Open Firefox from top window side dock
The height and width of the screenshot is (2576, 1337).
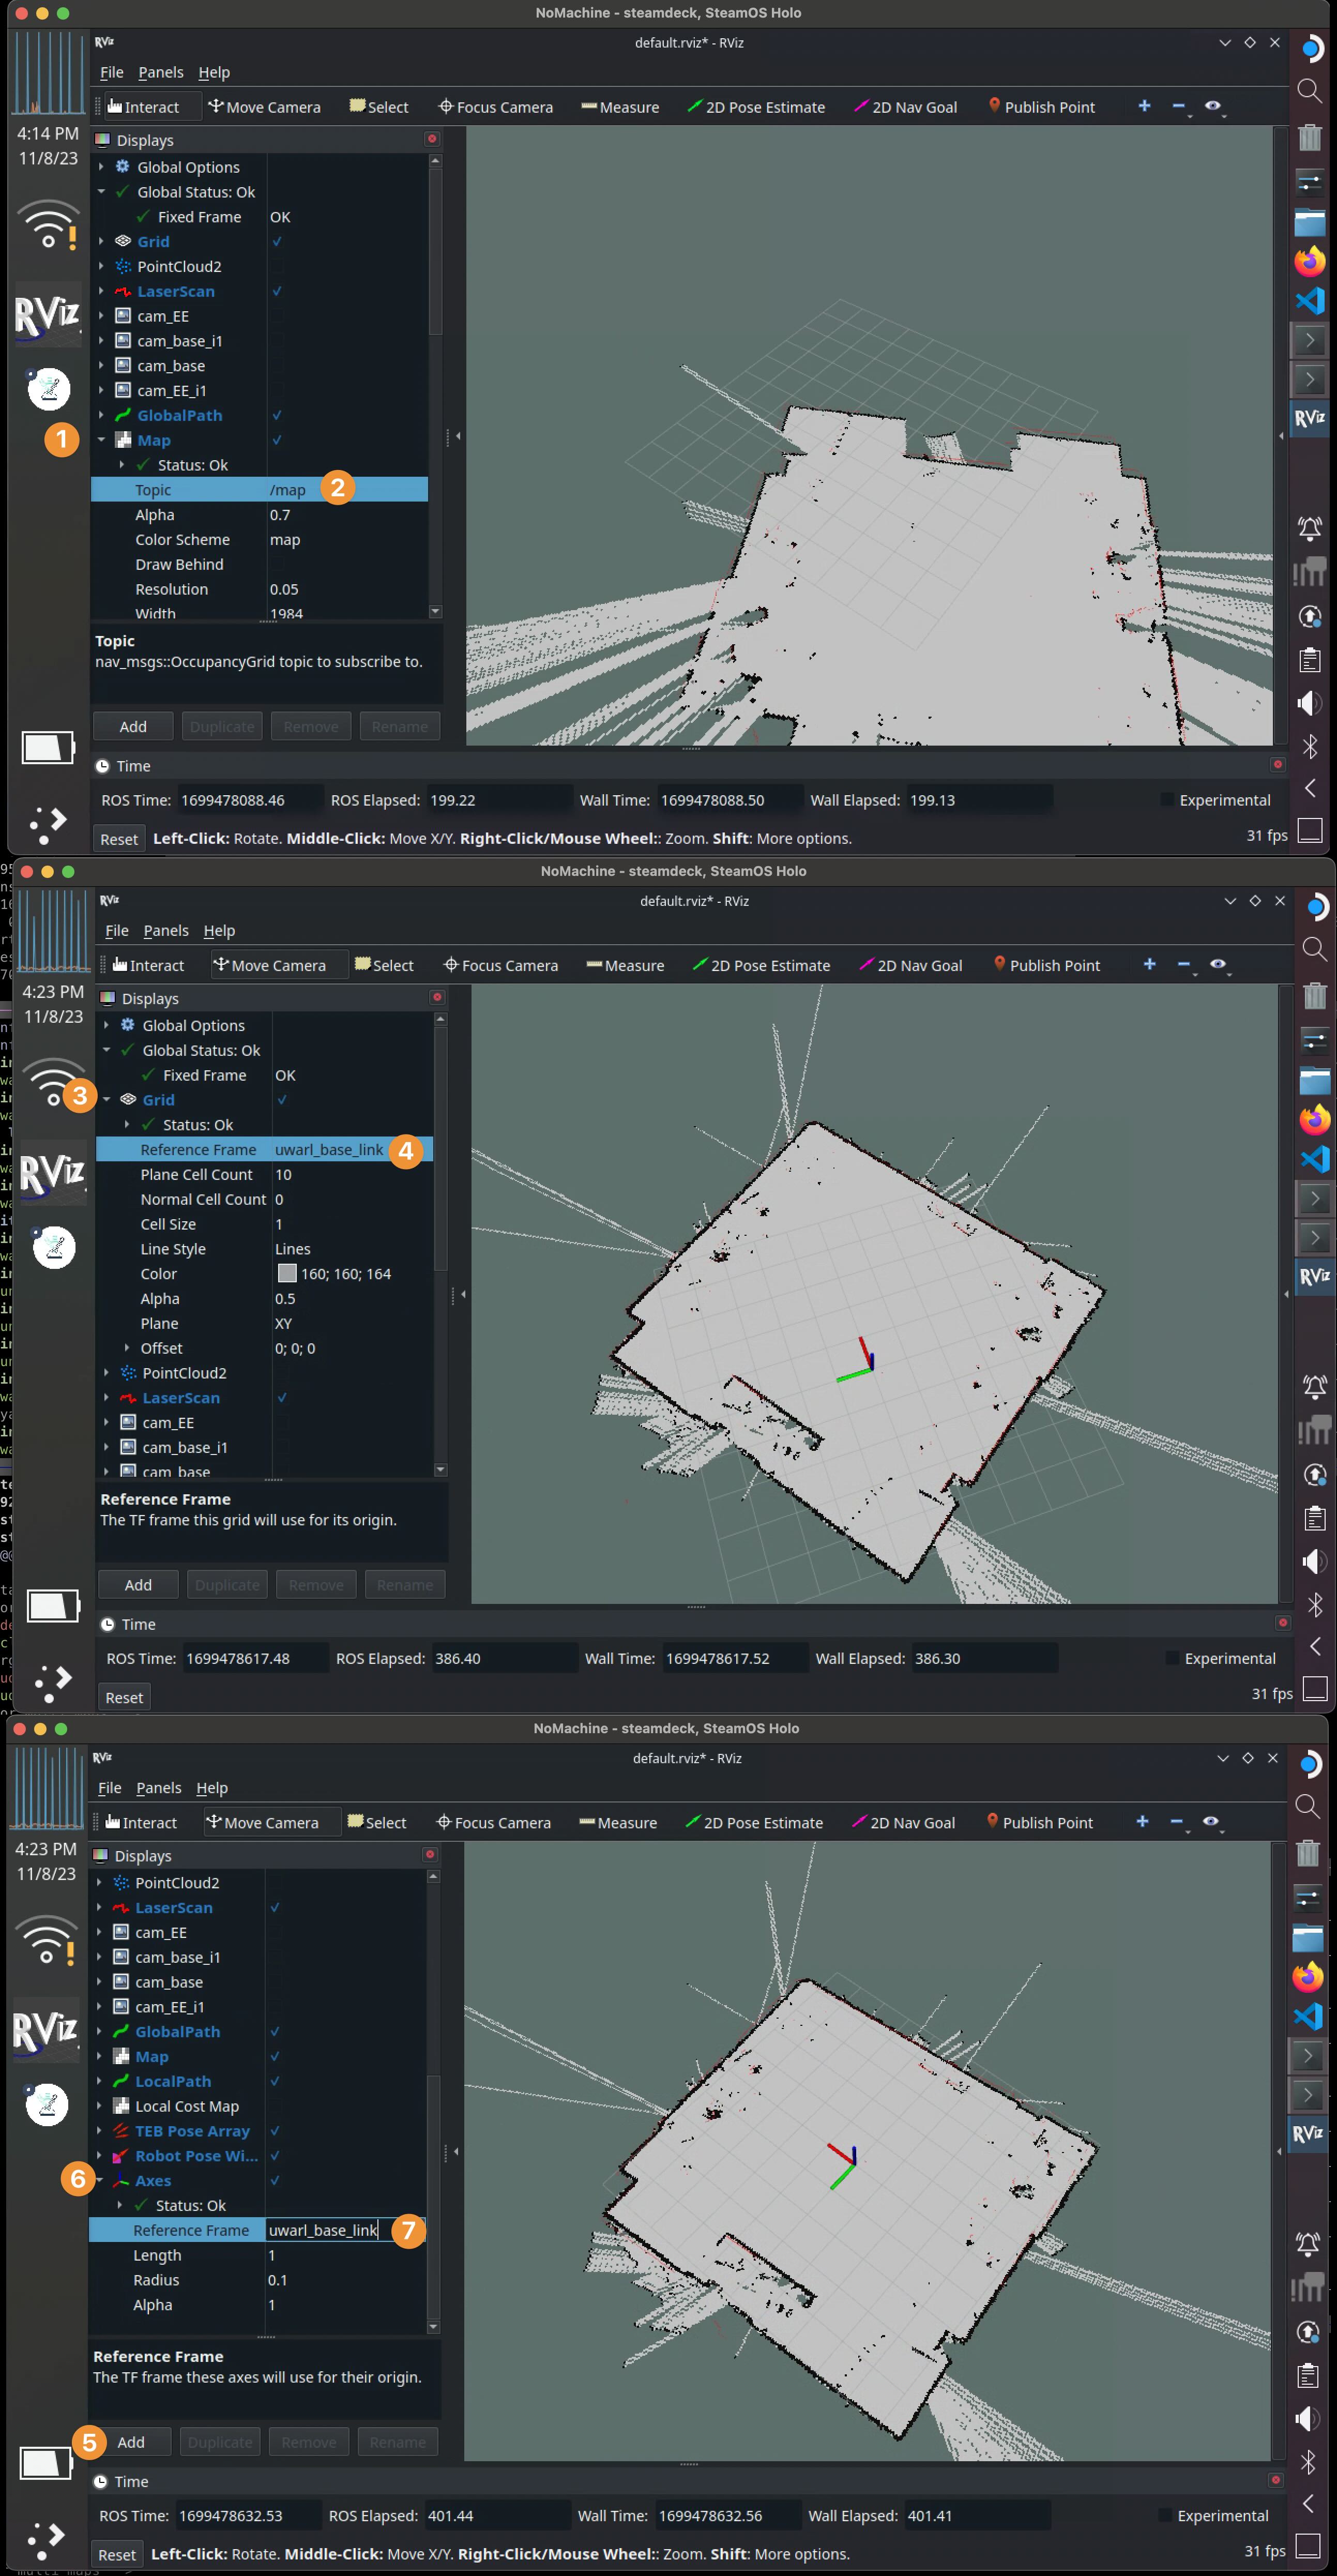click(1309, 262)
